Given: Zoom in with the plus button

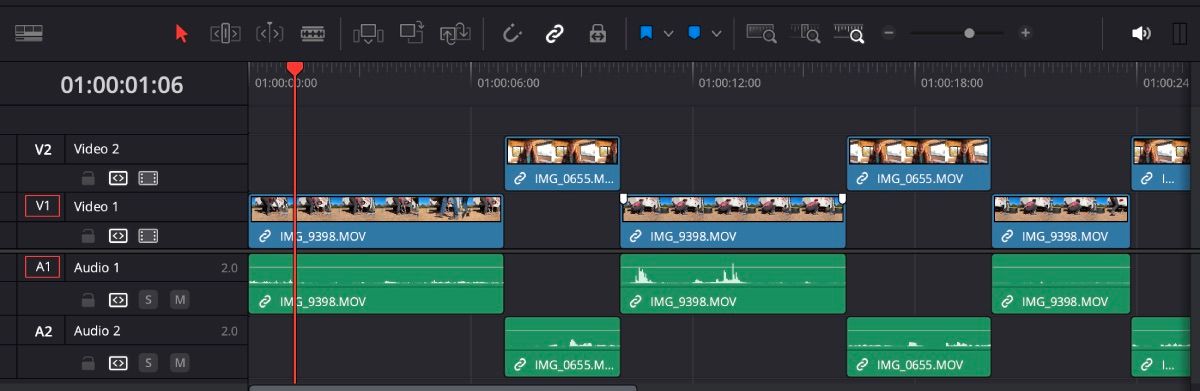Looking at the screenshot, I should pos(1025,33).
